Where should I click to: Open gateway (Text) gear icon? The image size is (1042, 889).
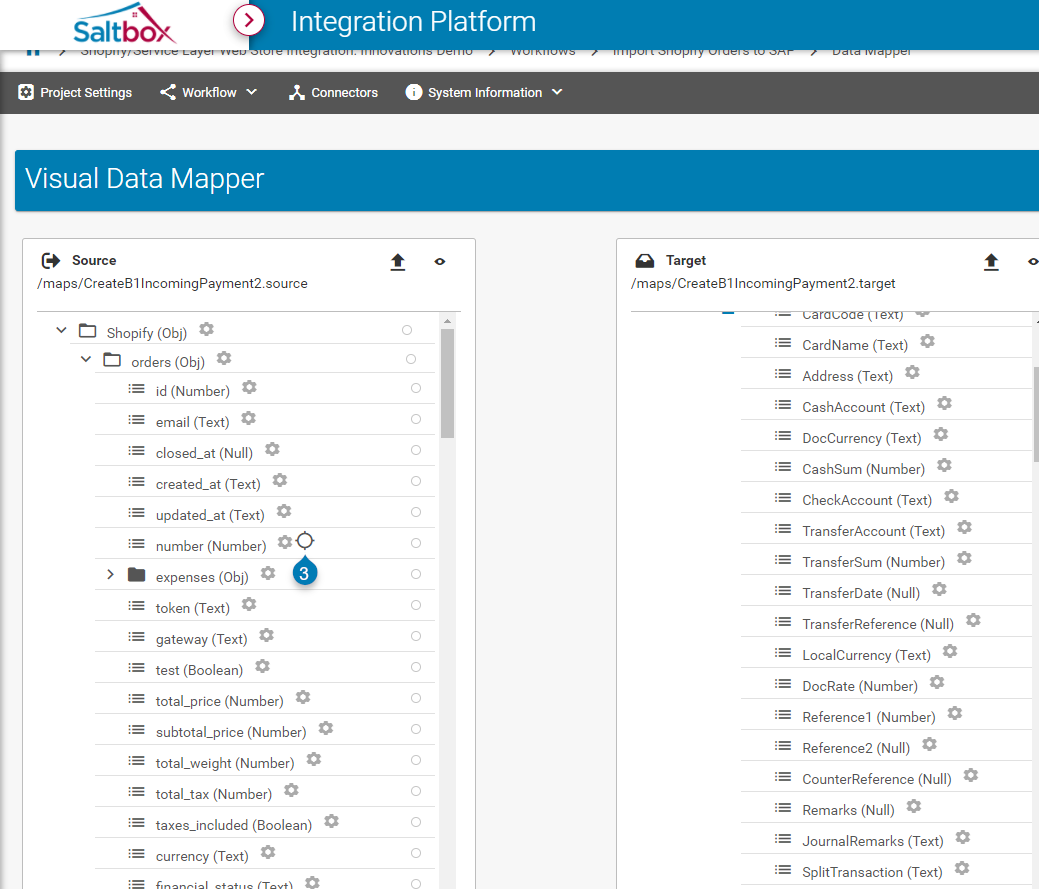pyautogui.click(x=266, y=635)
